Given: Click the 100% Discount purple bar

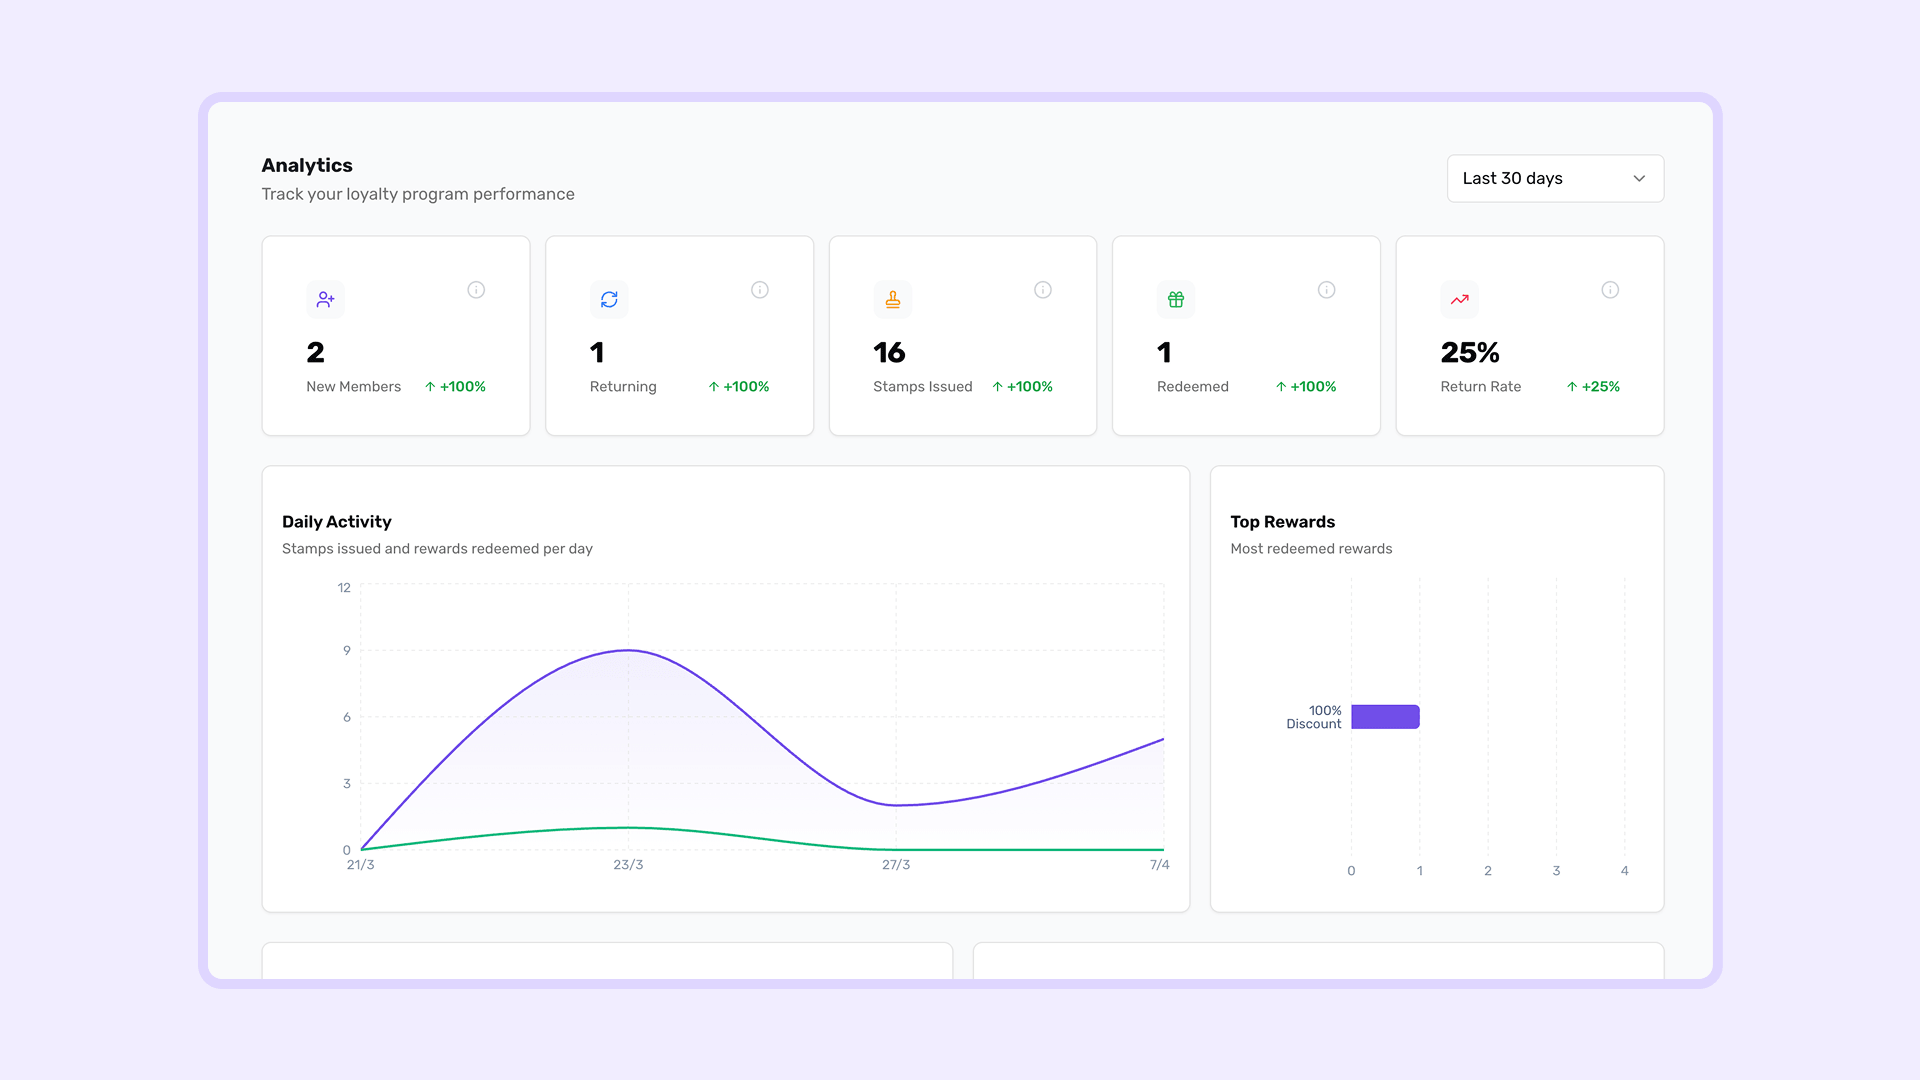Looking at the screenshot, I should [x=1385, y=717].
